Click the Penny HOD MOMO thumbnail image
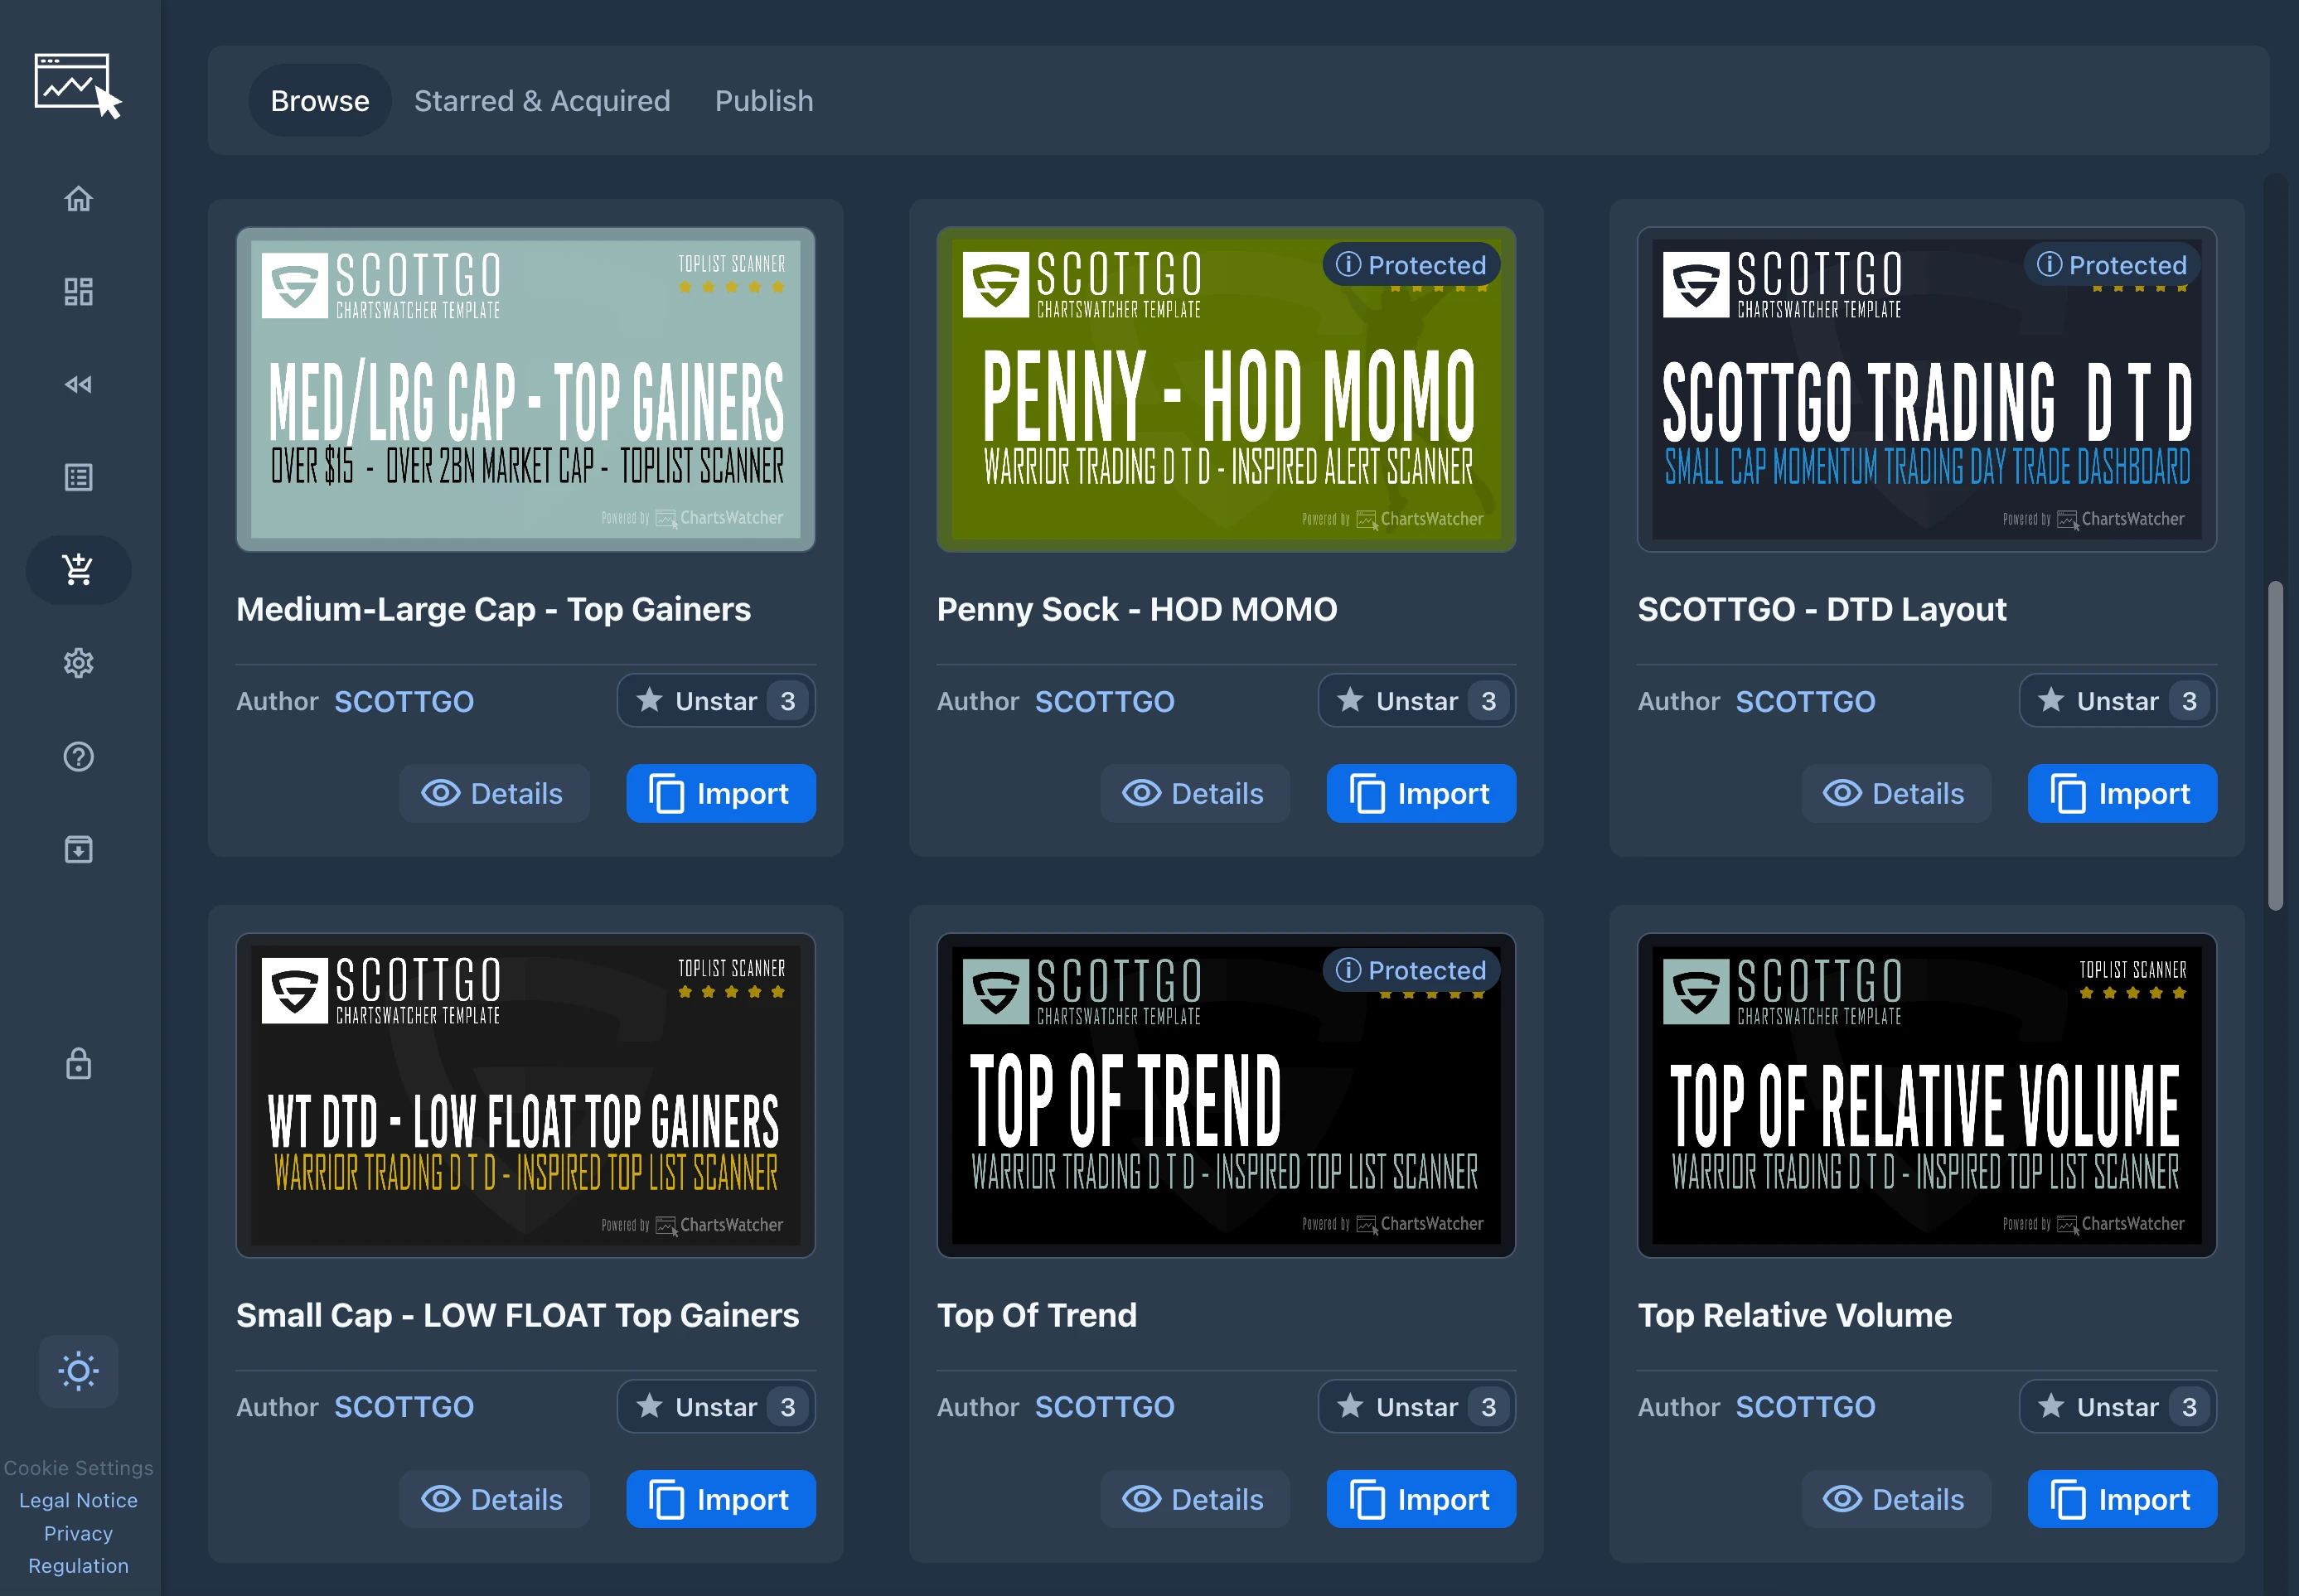 point(1227,390)
